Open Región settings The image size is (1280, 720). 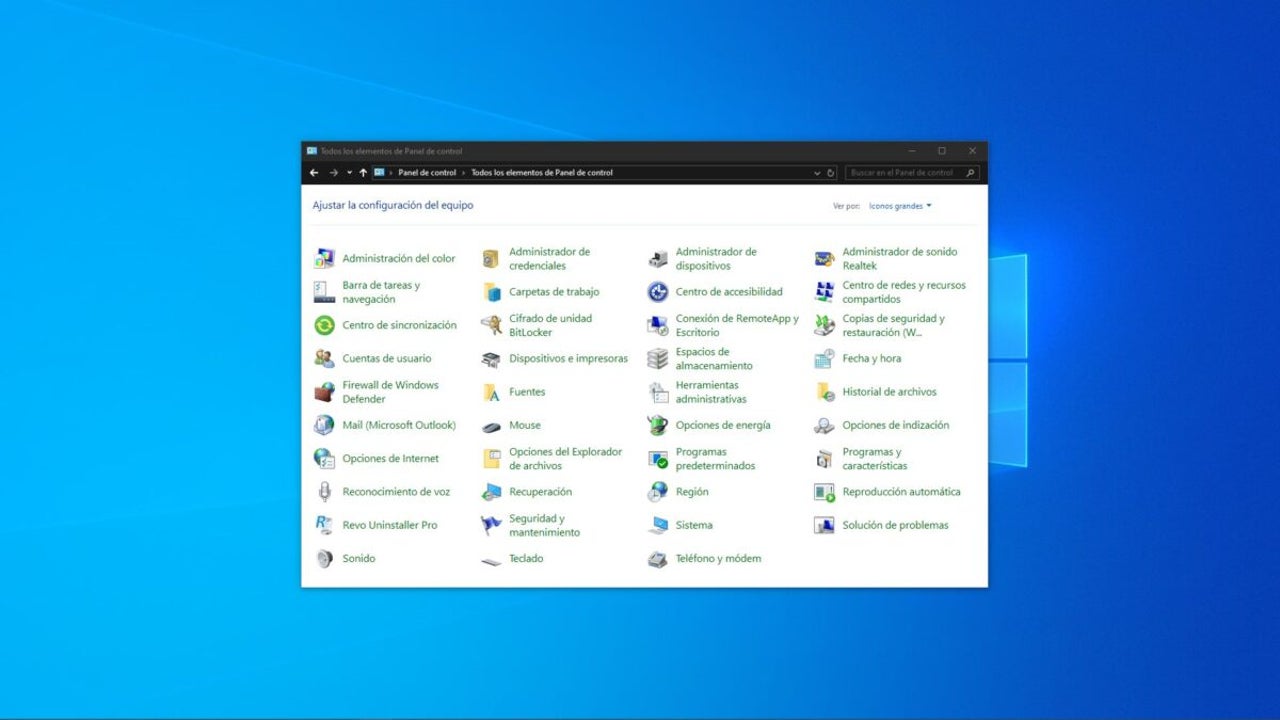(x=693, y=491)
